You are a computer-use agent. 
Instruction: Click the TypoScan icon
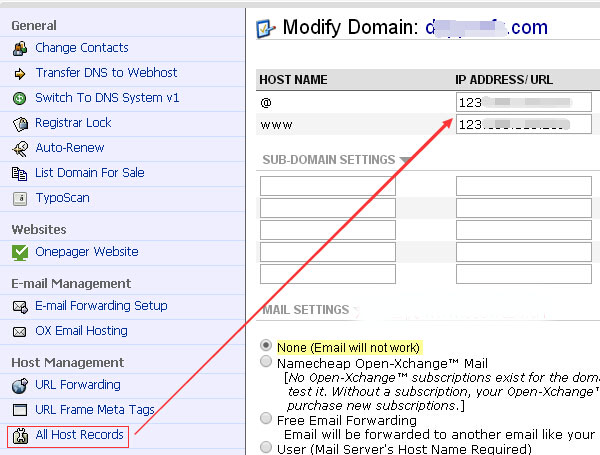(19, 198)
